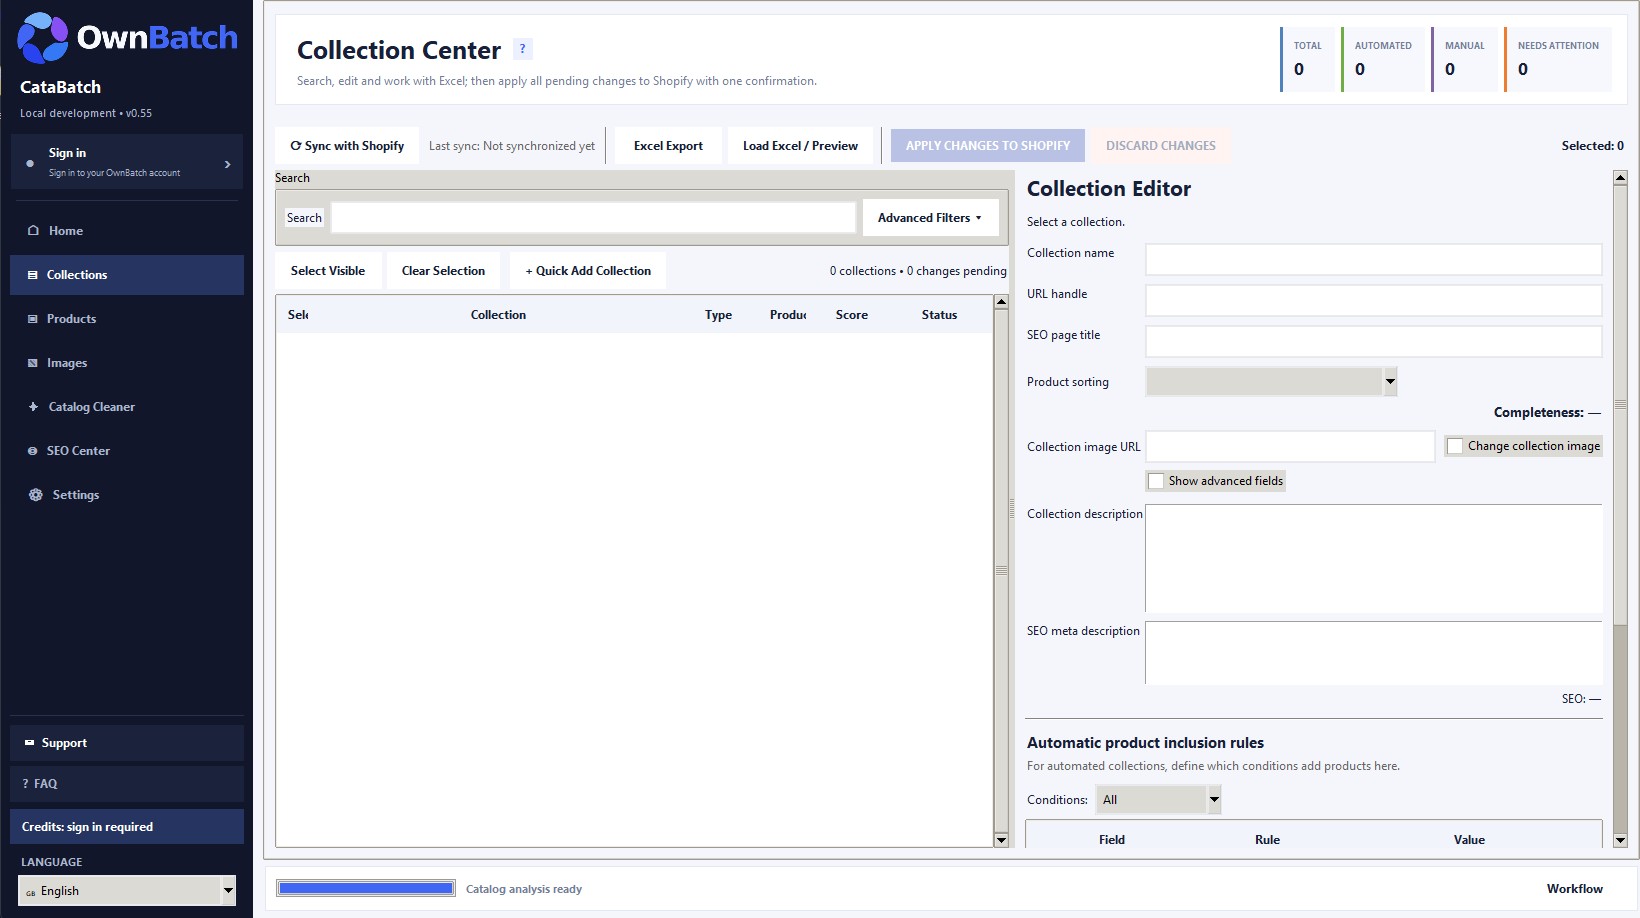Click Quick Add Collection
The width and height of the screenshot is (1640, 918).
pyautogui.click(x=588, y=271)
